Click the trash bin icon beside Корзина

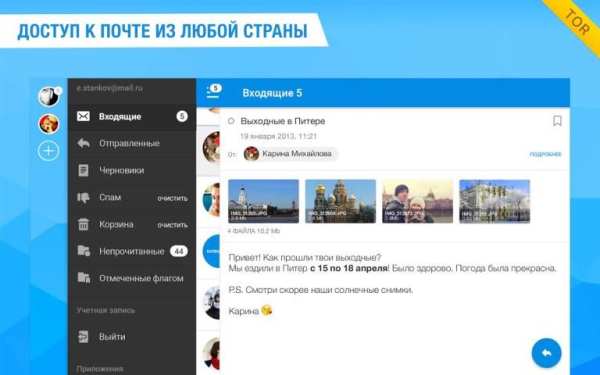(x=83, y=224)
